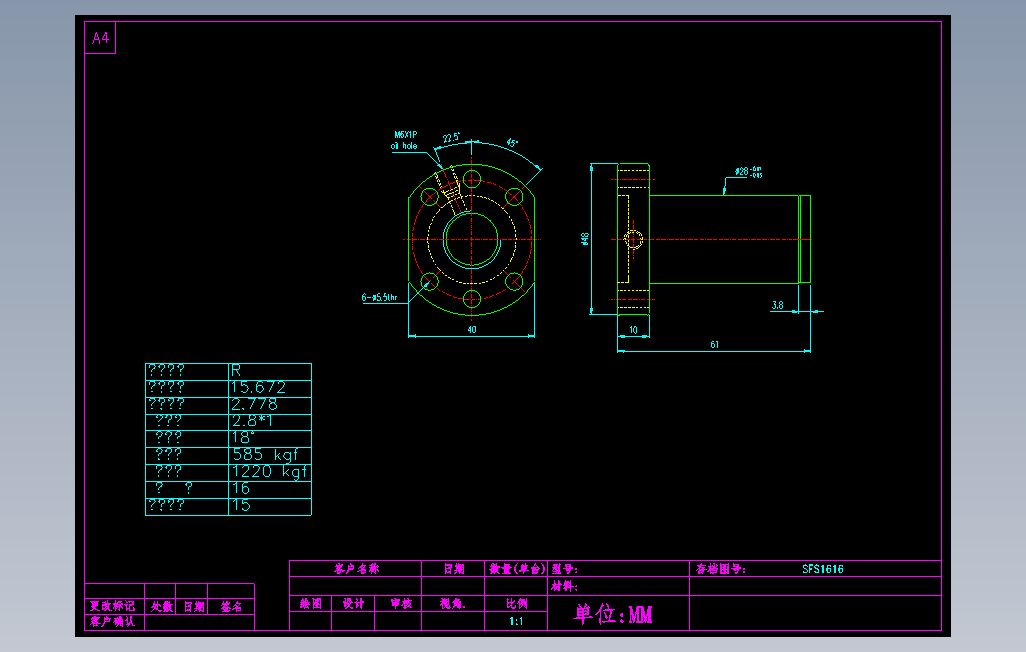
Task: Click the '更改标记' revision cell
Action: pyautogui.click(x=113, y=606)
